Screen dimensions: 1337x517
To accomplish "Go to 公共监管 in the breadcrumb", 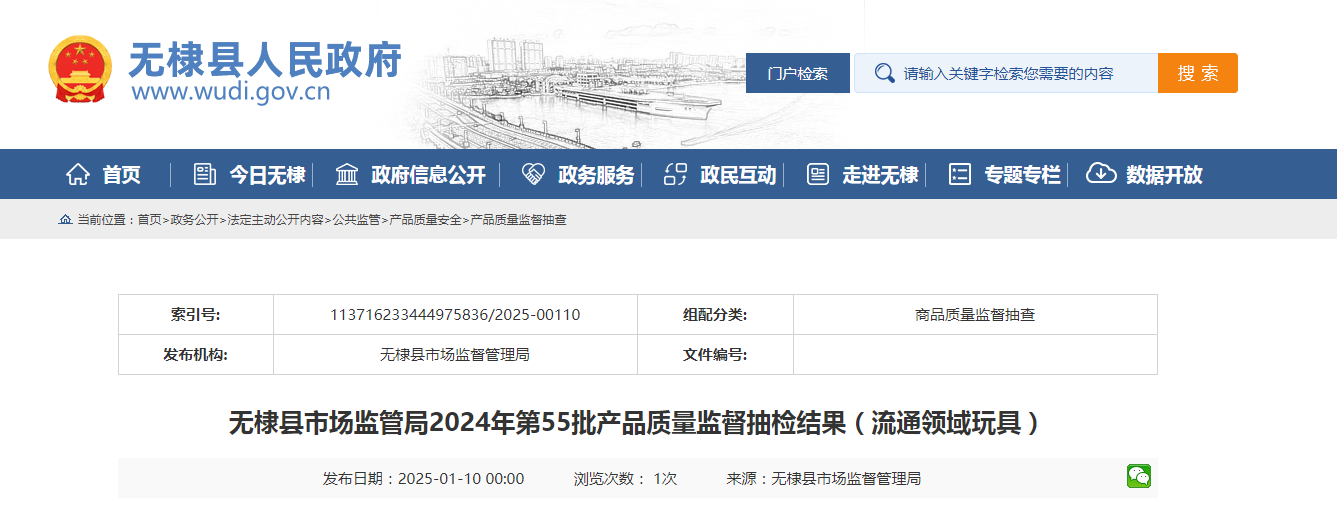I will click(356, 219).
